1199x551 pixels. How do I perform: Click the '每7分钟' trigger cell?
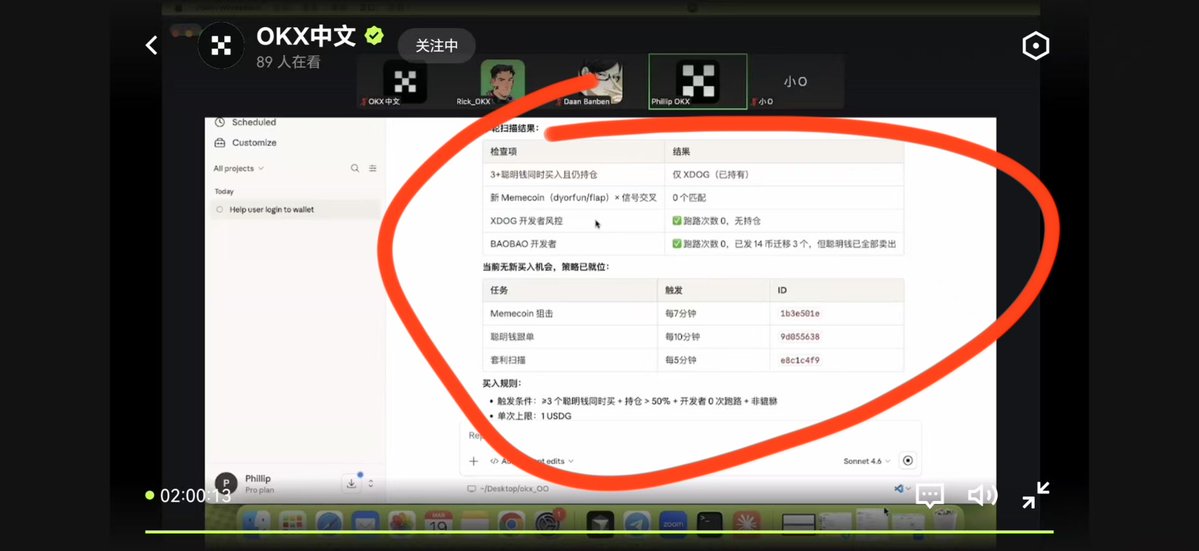[x=713, y=313]
